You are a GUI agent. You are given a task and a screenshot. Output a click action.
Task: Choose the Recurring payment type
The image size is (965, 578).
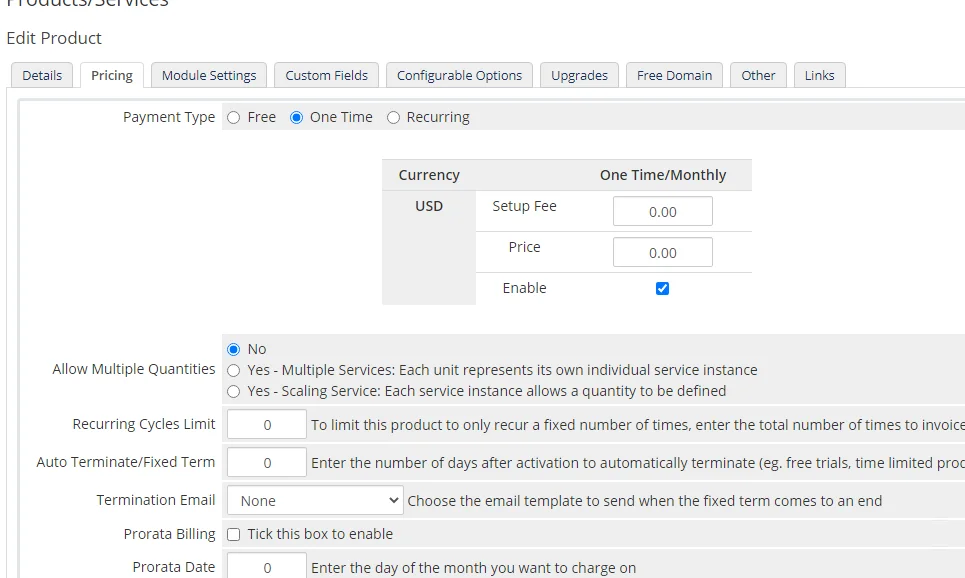click(x=394, y=117)
